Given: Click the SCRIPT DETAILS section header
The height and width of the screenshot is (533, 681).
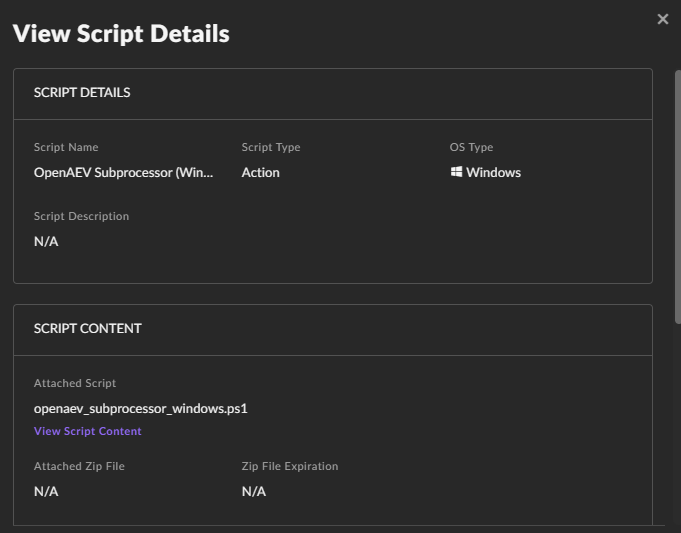Looking at the screenshot, I should (x=82, y=93).
